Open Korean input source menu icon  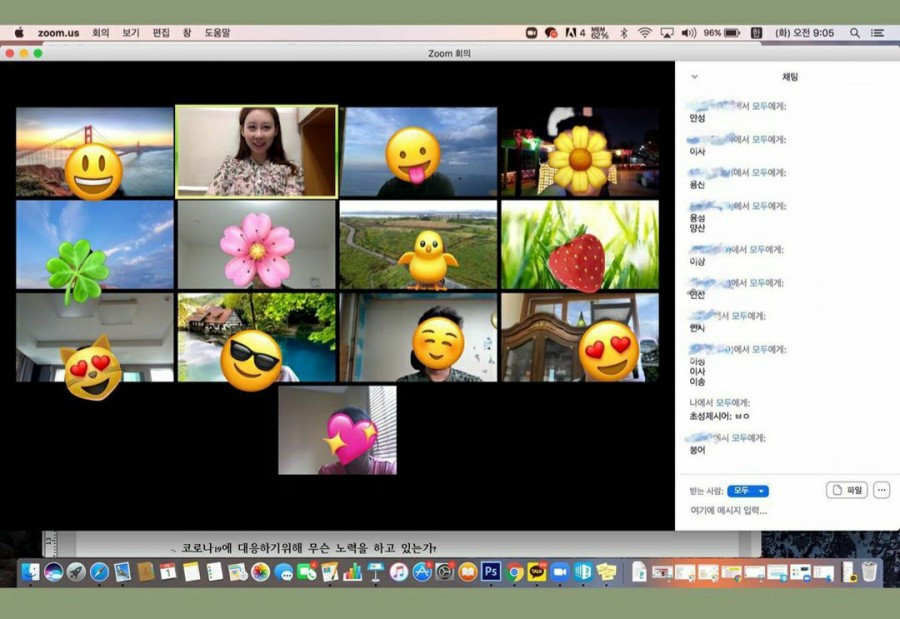click(x=757, y=33)
